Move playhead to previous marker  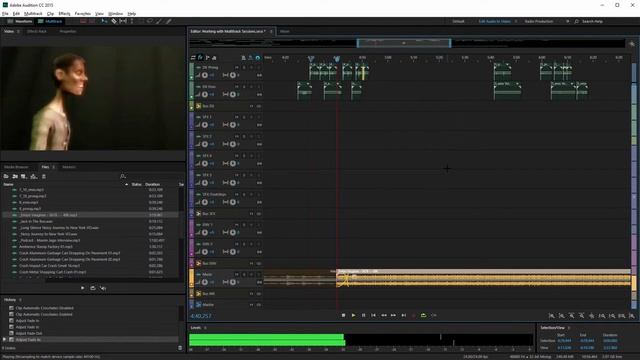click(373, 315)
